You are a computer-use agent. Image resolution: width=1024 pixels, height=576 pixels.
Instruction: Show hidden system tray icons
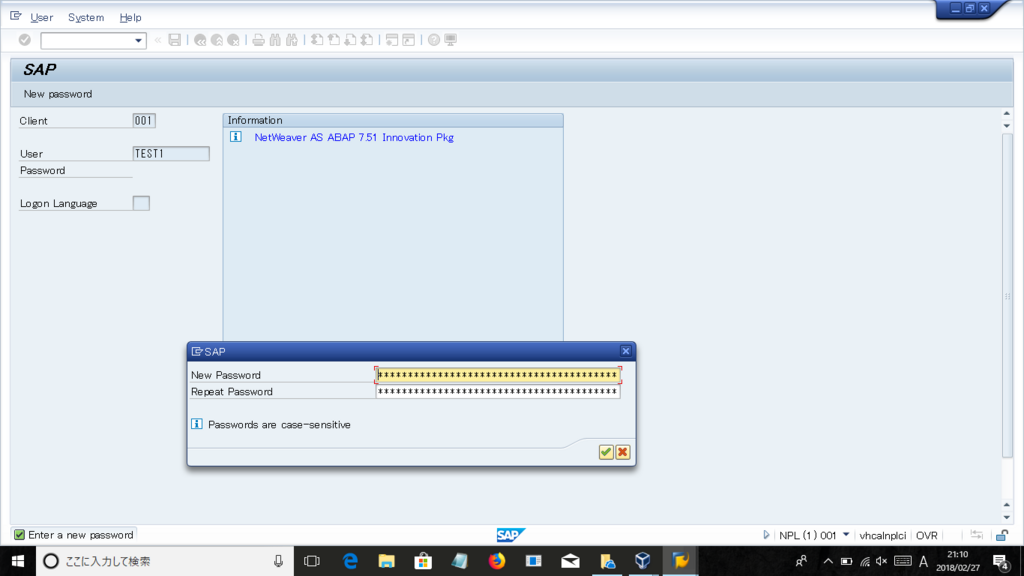click(x=827, y=561)
